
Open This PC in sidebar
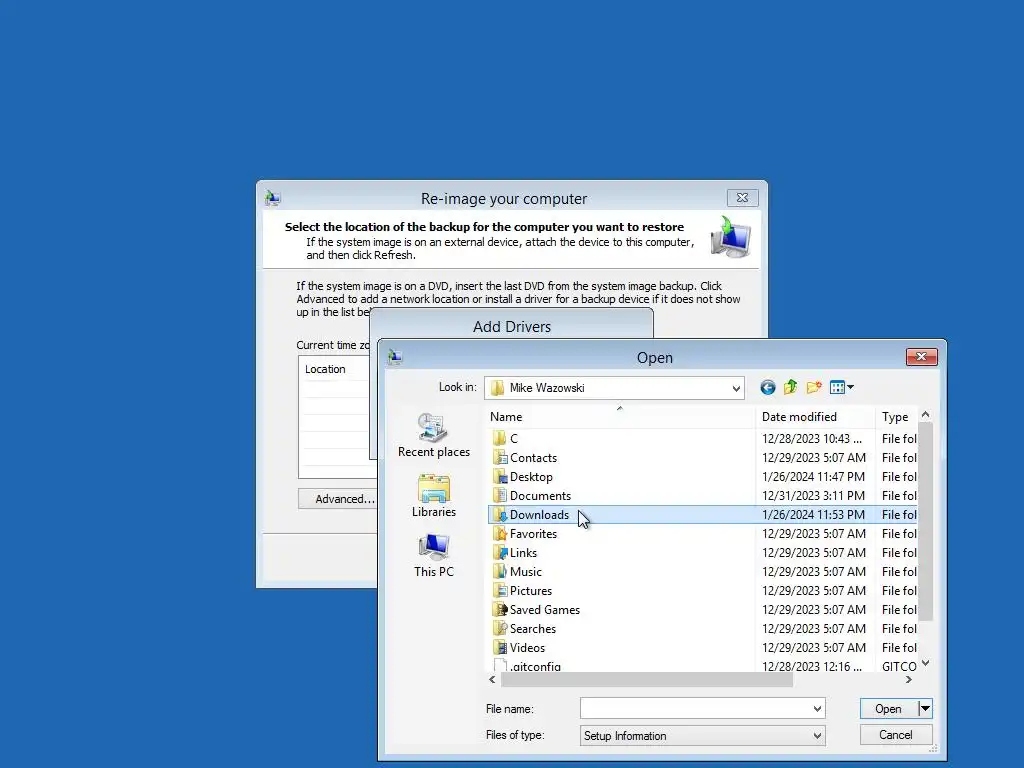pos(434,556)
